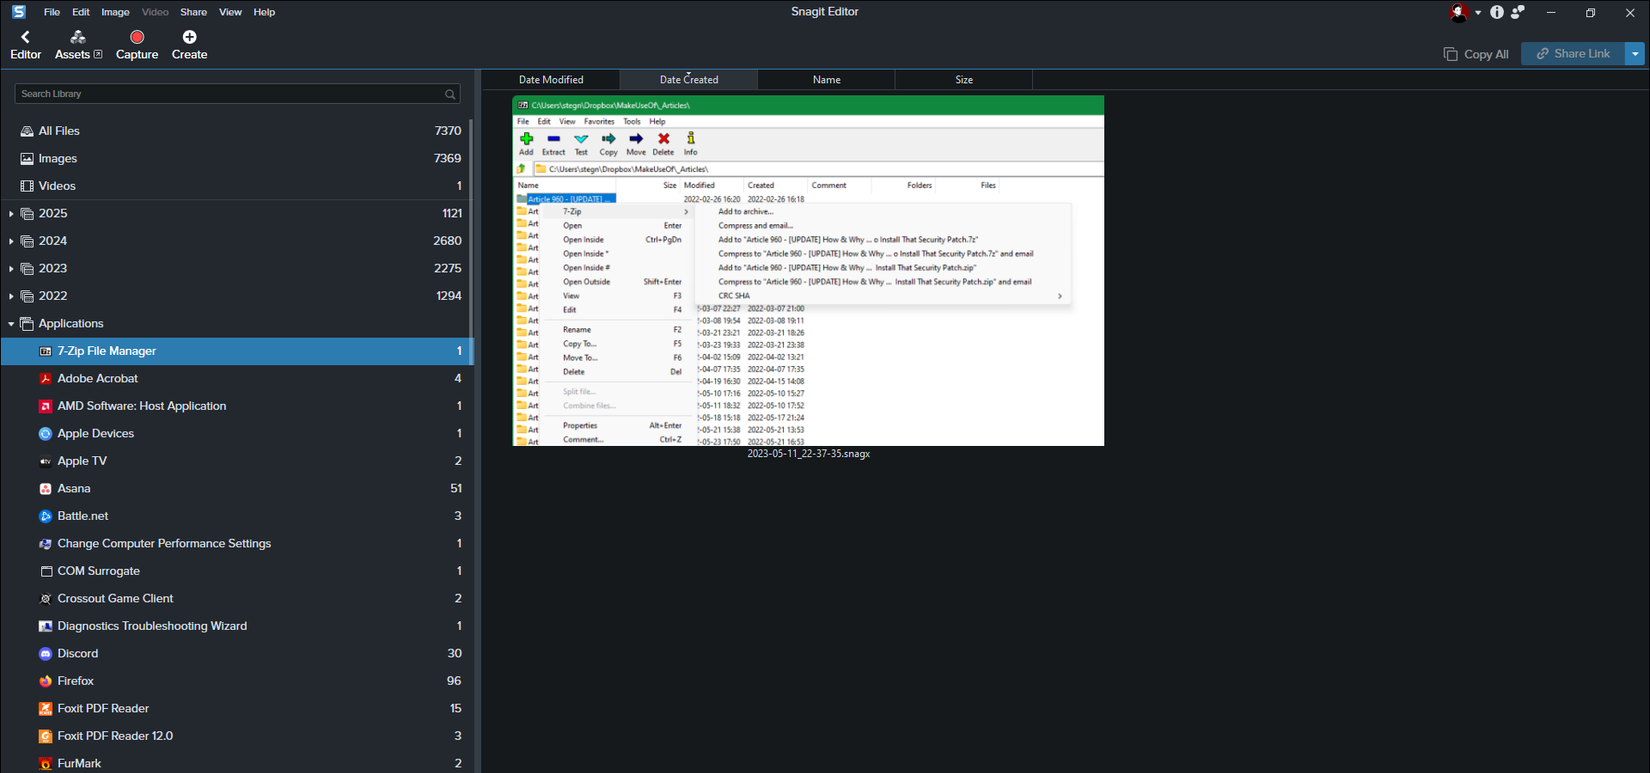The width and height of the screenshot is (1650, 773).
Task: Expand the 2025 folder
Action: 11,214
